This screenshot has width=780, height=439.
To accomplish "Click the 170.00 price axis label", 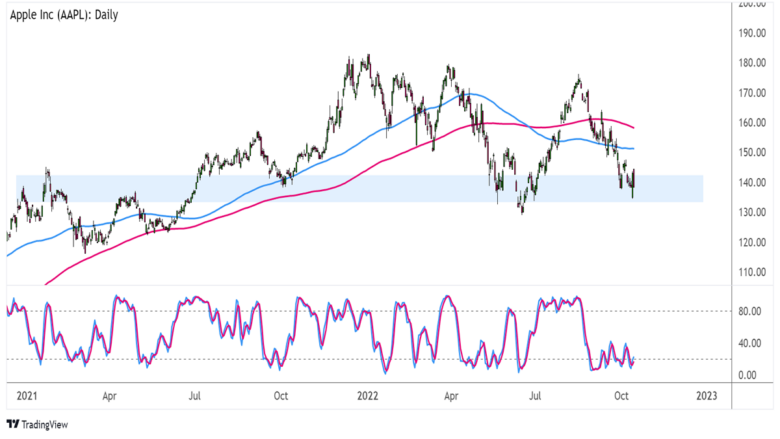I will pos(752,93).
